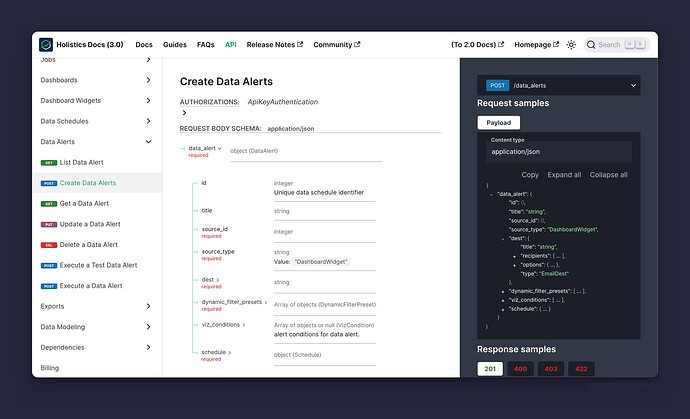Click the "Create Data Alerts" heading
This screenshot has width=690, height=419.
[x=226, y=81]
